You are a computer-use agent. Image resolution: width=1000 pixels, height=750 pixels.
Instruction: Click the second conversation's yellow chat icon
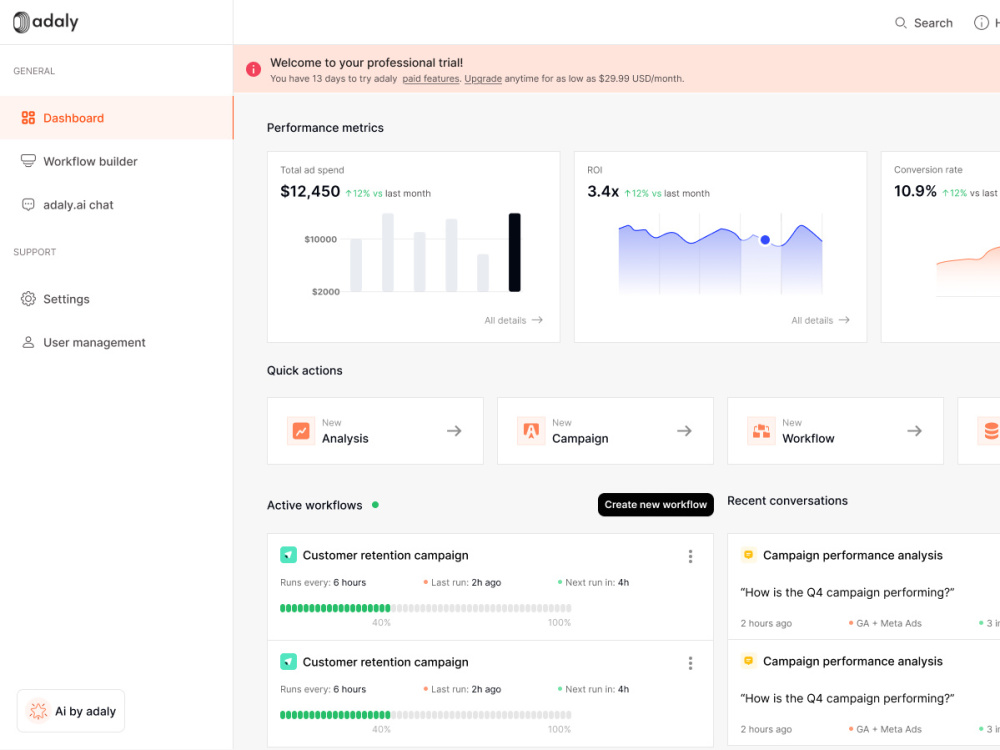749,661
